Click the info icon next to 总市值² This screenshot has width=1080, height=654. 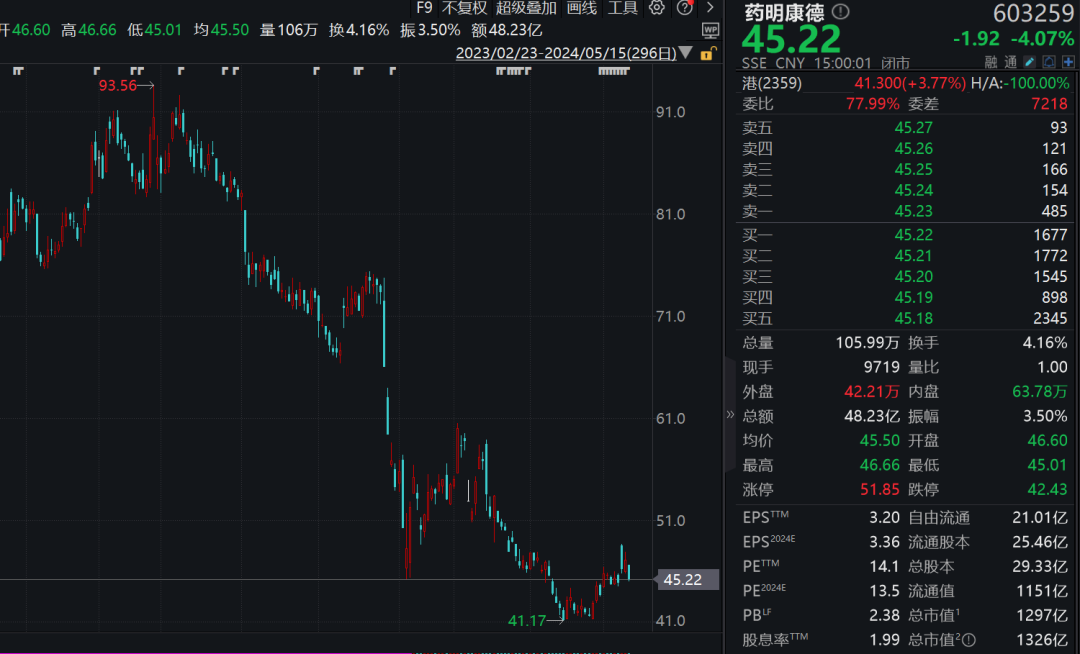968,640
